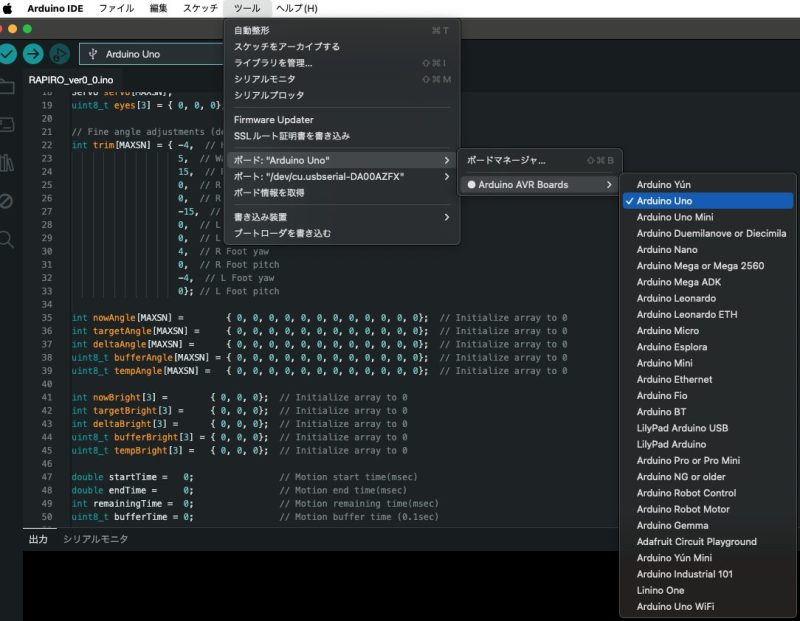Open the board selector showing Arduino Uno
The height and width of the screenshot is (621, 800).
152,54
